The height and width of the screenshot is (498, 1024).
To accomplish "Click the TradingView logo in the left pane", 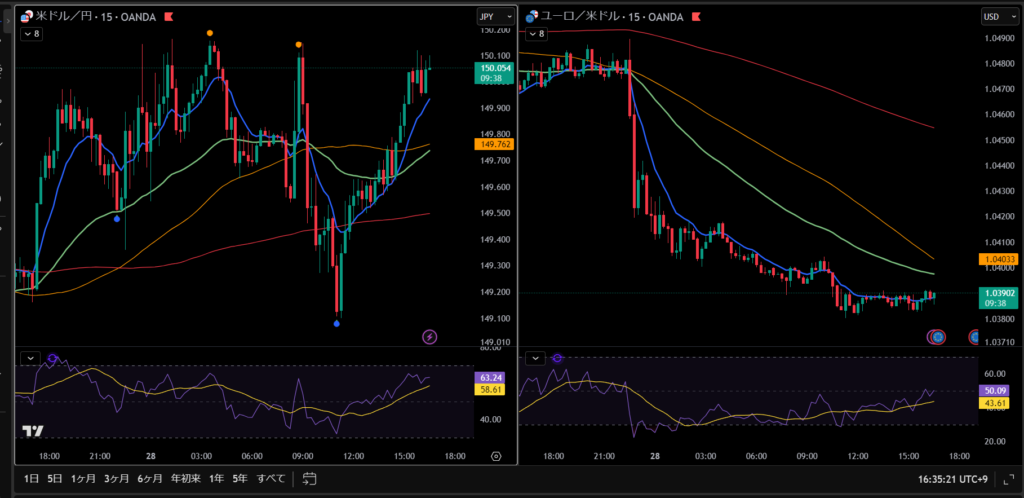I will tap(33, 431).
